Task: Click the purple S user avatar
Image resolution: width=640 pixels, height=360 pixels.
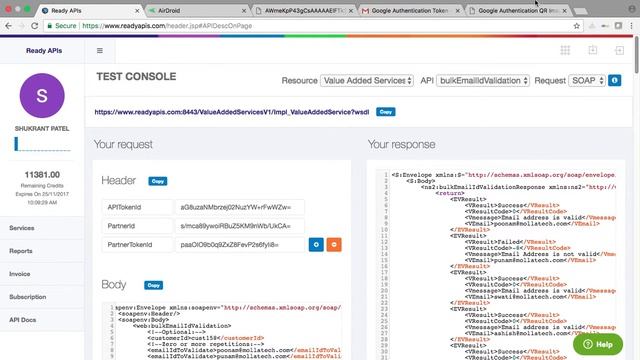Action: (x=42, y=96)
